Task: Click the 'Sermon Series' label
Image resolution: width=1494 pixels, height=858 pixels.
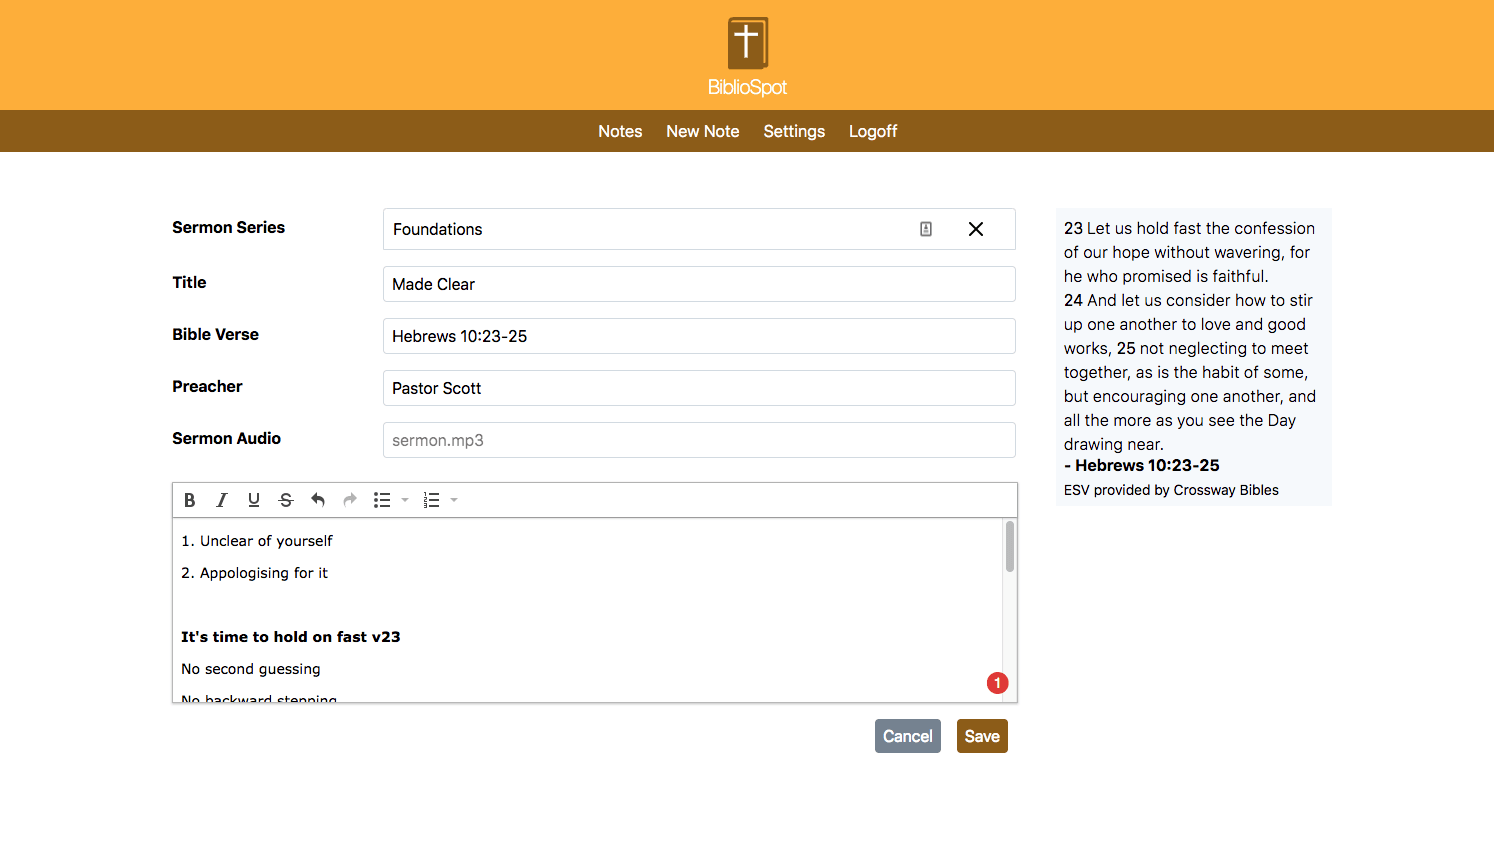Action: 228,227
